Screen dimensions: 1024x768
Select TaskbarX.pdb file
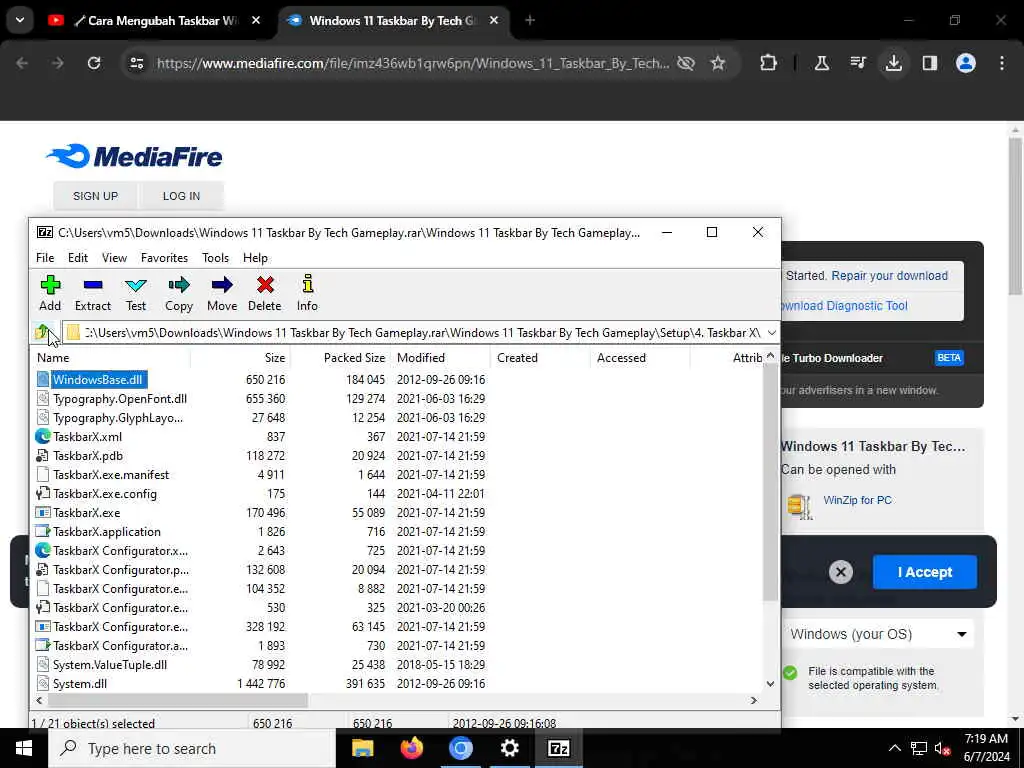[88, 456]
